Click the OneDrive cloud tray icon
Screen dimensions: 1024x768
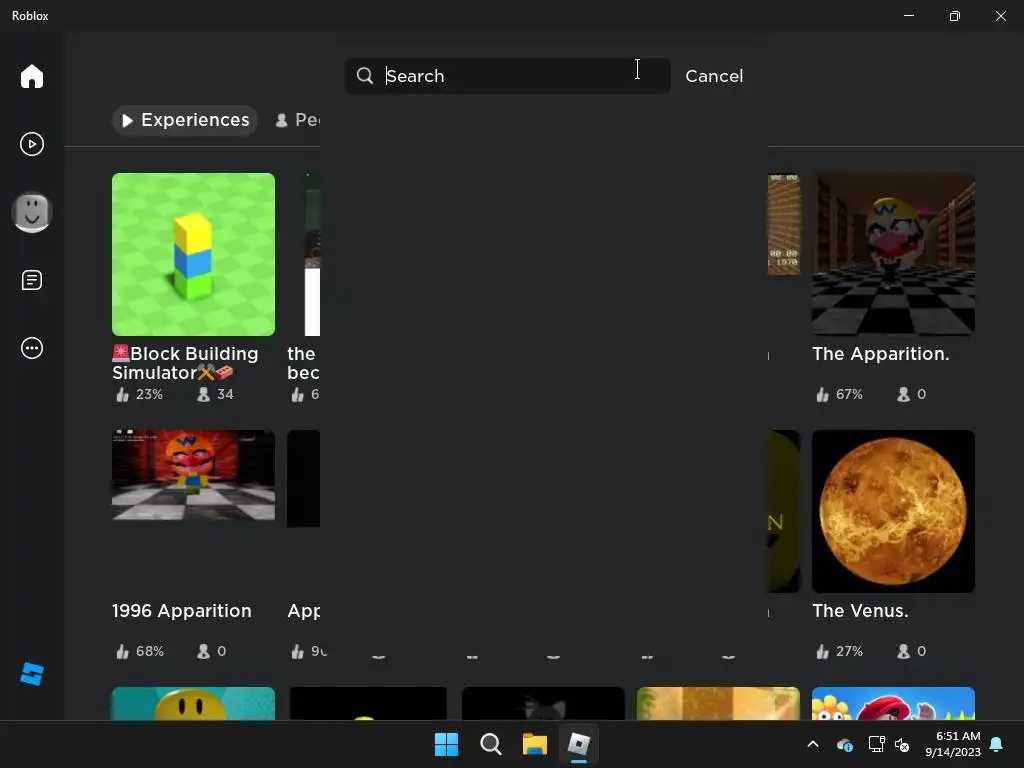pos(844,744)
